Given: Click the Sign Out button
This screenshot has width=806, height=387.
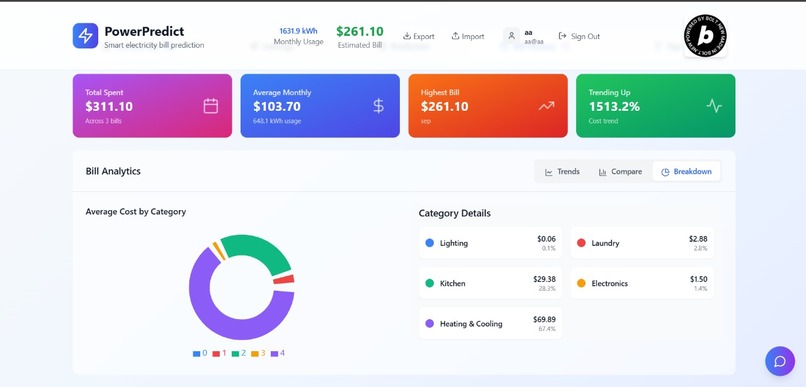Looking at the screenshot, I should (x=579, y=36).
